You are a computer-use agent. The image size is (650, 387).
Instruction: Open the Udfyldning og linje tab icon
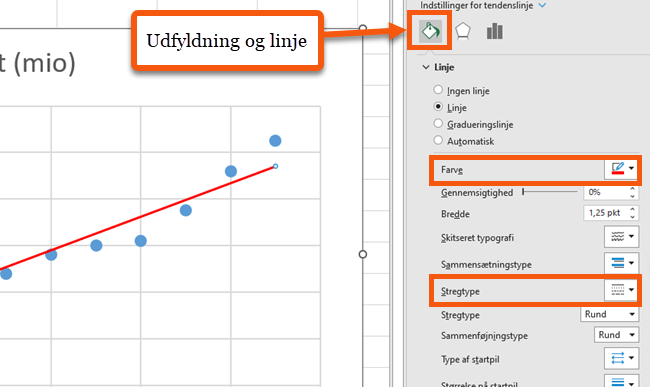click(x=430, y=31)
